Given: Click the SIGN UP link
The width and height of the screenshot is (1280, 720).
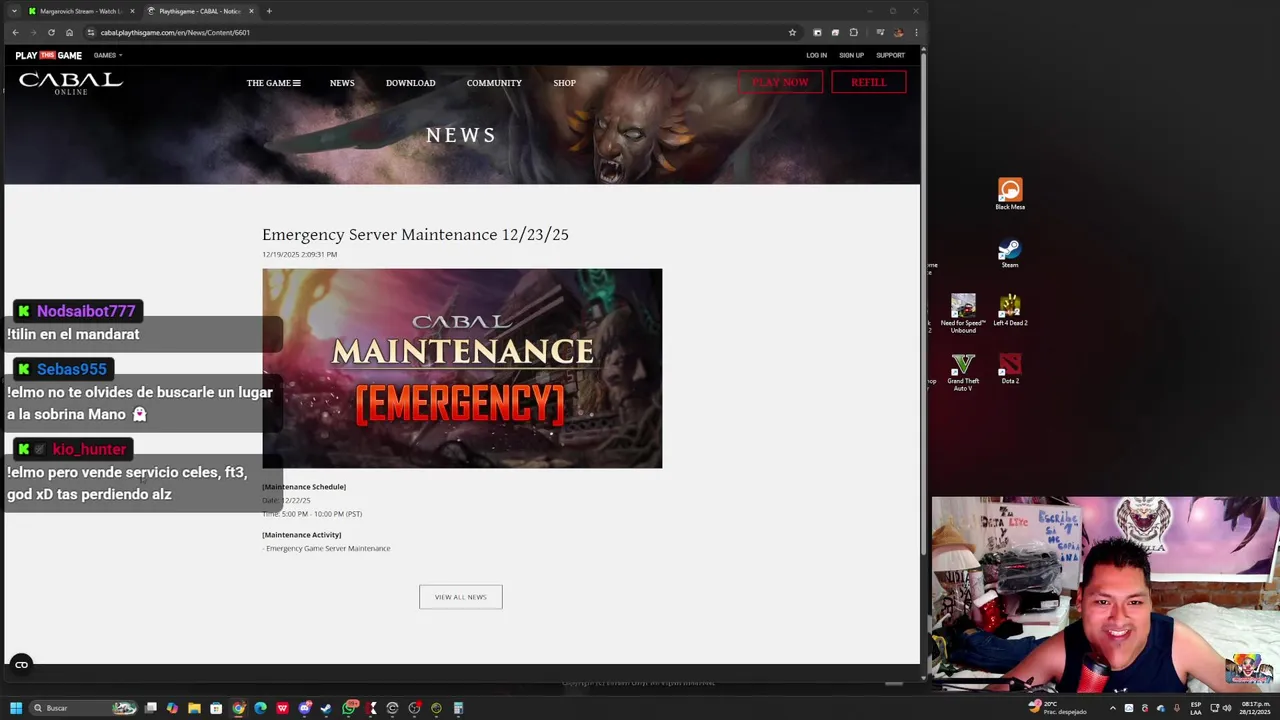Looking at the screenshot, I should click(x=851, y=55).
